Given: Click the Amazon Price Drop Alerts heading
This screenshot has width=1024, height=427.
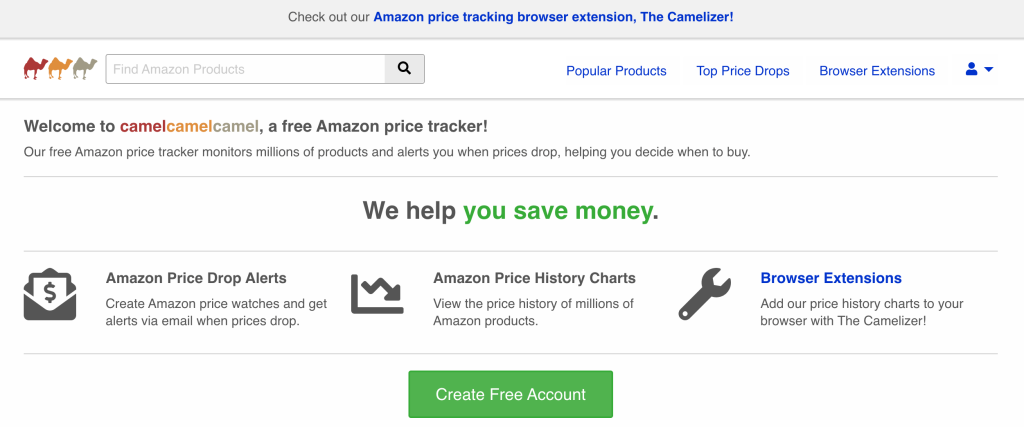Looking at the screenshot, I should [196, 278].
